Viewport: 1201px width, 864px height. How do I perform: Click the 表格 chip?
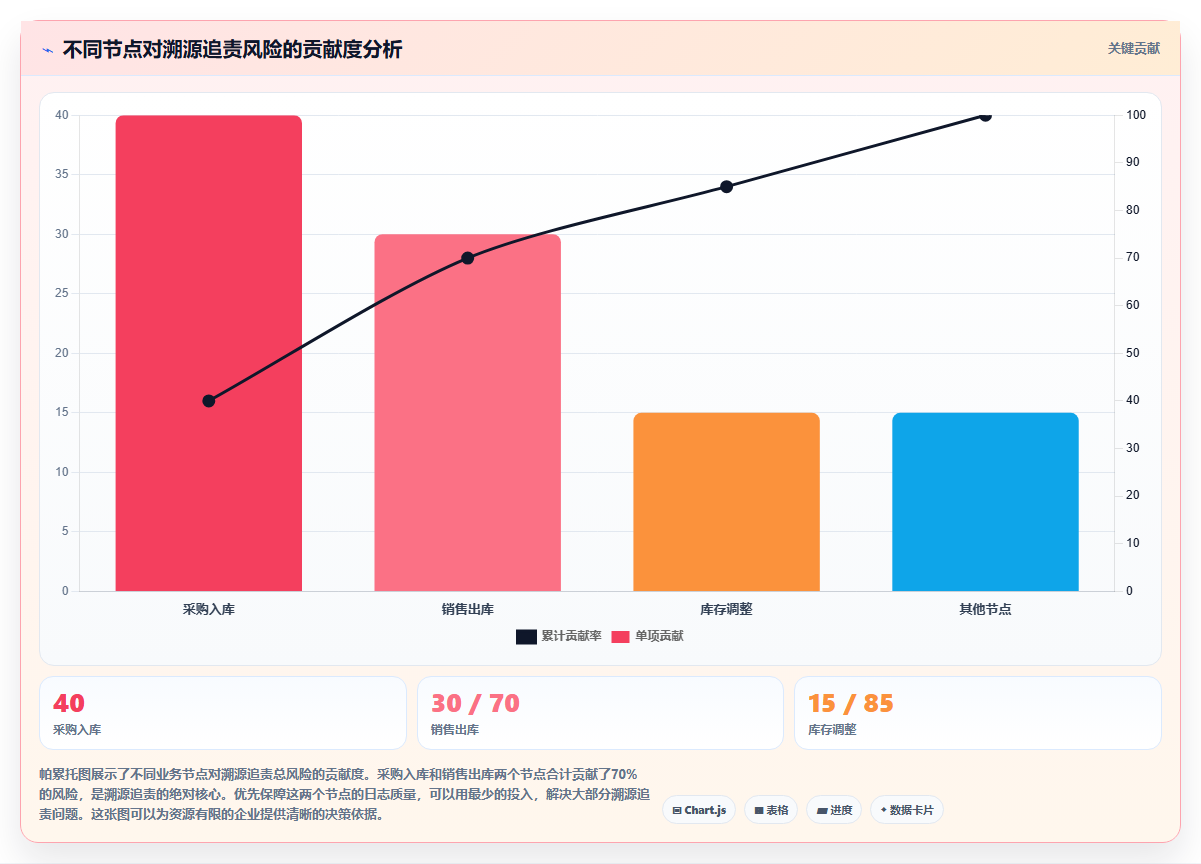coord(771,810)
